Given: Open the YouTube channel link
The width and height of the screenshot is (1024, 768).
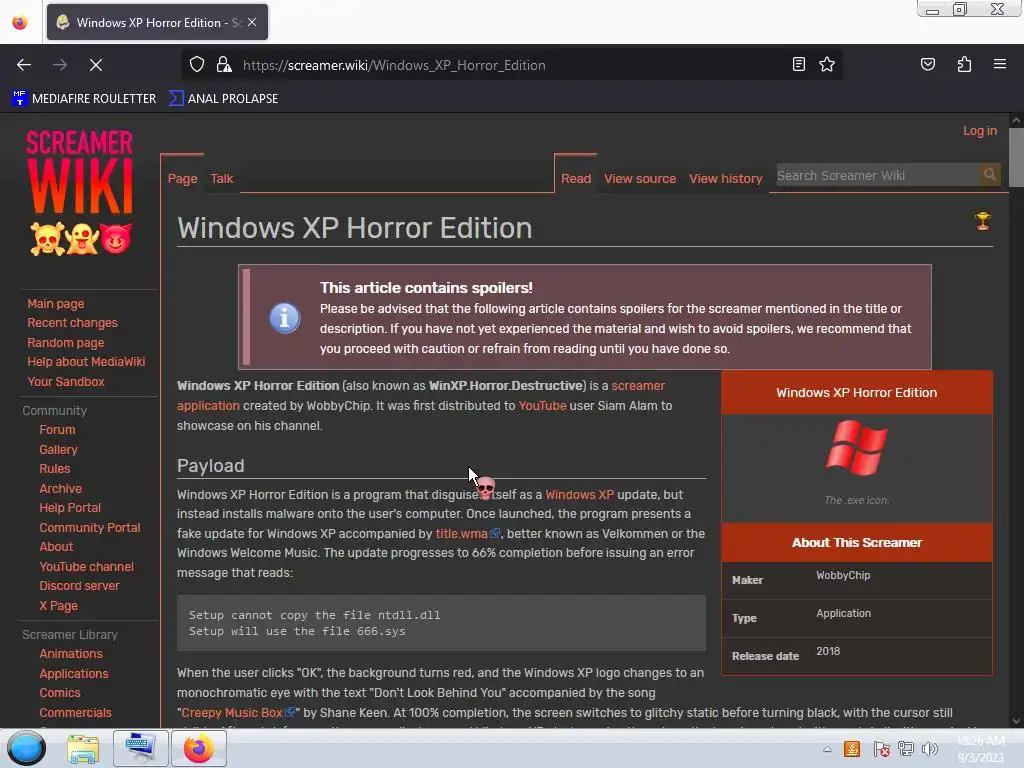Looking at the screenshot, I should [87, 567].
